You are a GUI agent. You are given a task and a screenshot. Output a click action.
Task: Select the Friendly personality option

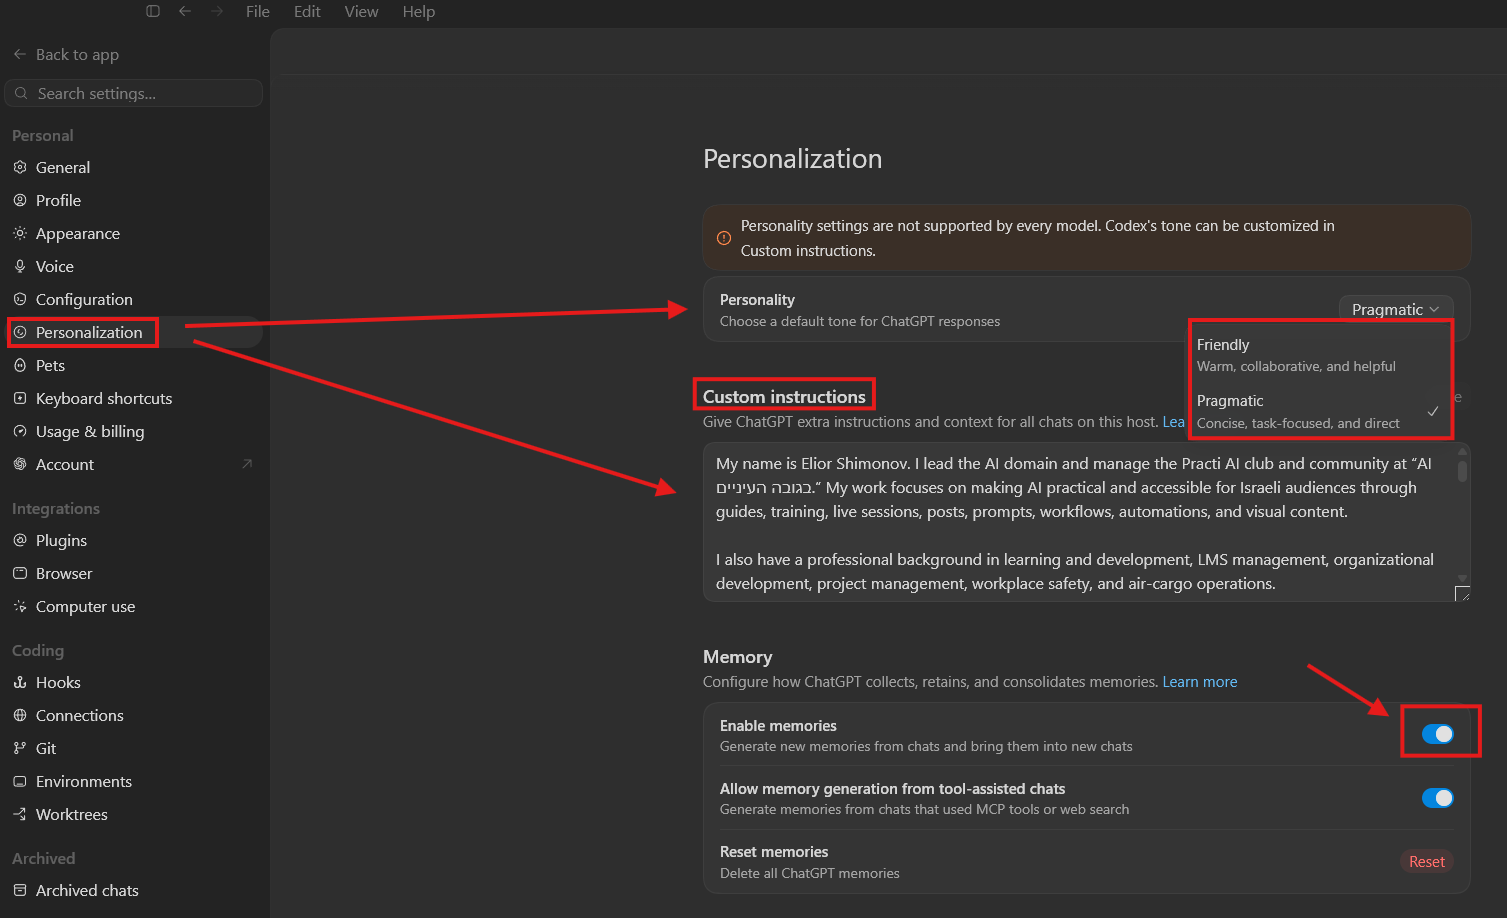pyautogui.click(x=1320, y=355)
